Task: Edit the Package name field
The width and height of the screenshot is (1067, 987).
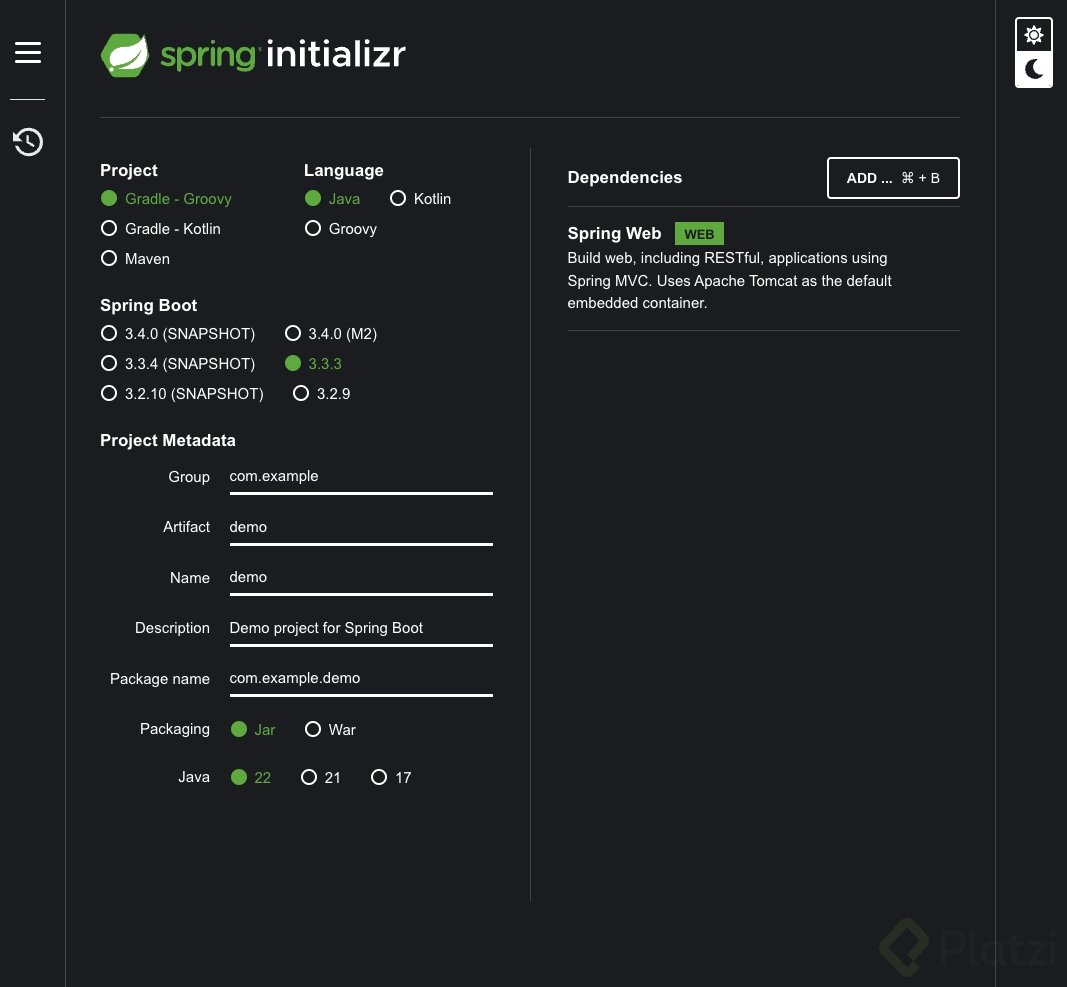Action: (361, 679)
